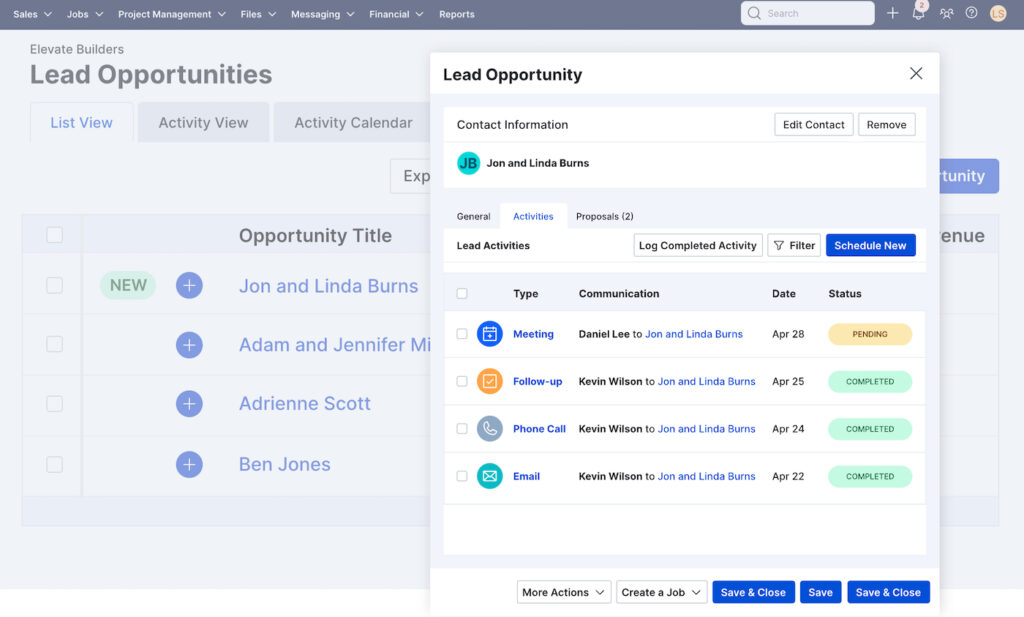Switch to the General tab
The height and width of the screenshot is (617, 1024).
473,216
